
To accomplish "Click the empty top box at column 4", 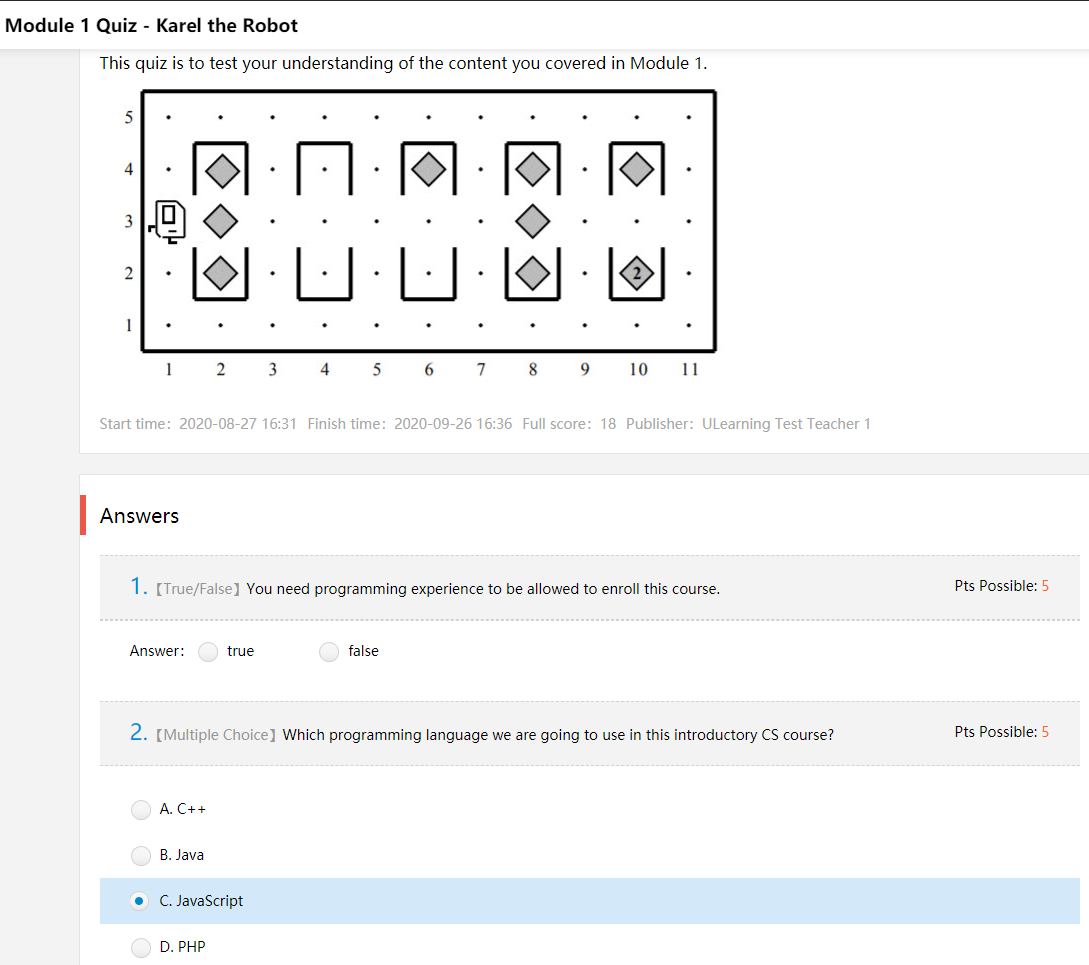I will click(324, 169).
